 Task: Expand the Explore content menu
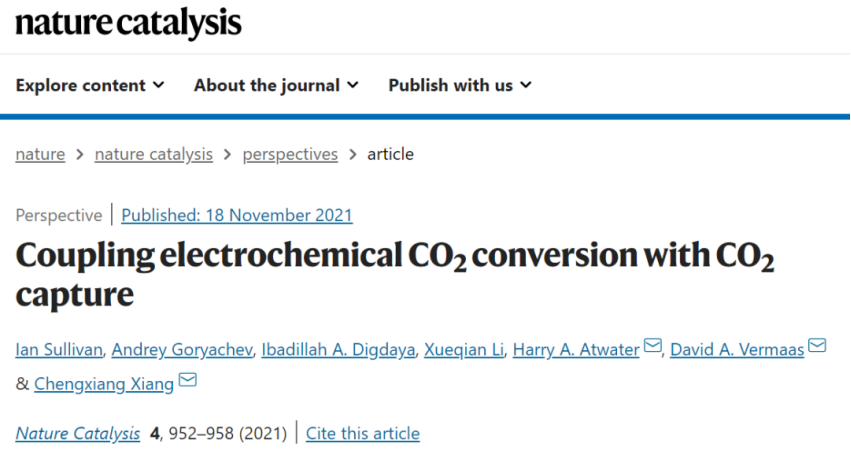(90, 85)
